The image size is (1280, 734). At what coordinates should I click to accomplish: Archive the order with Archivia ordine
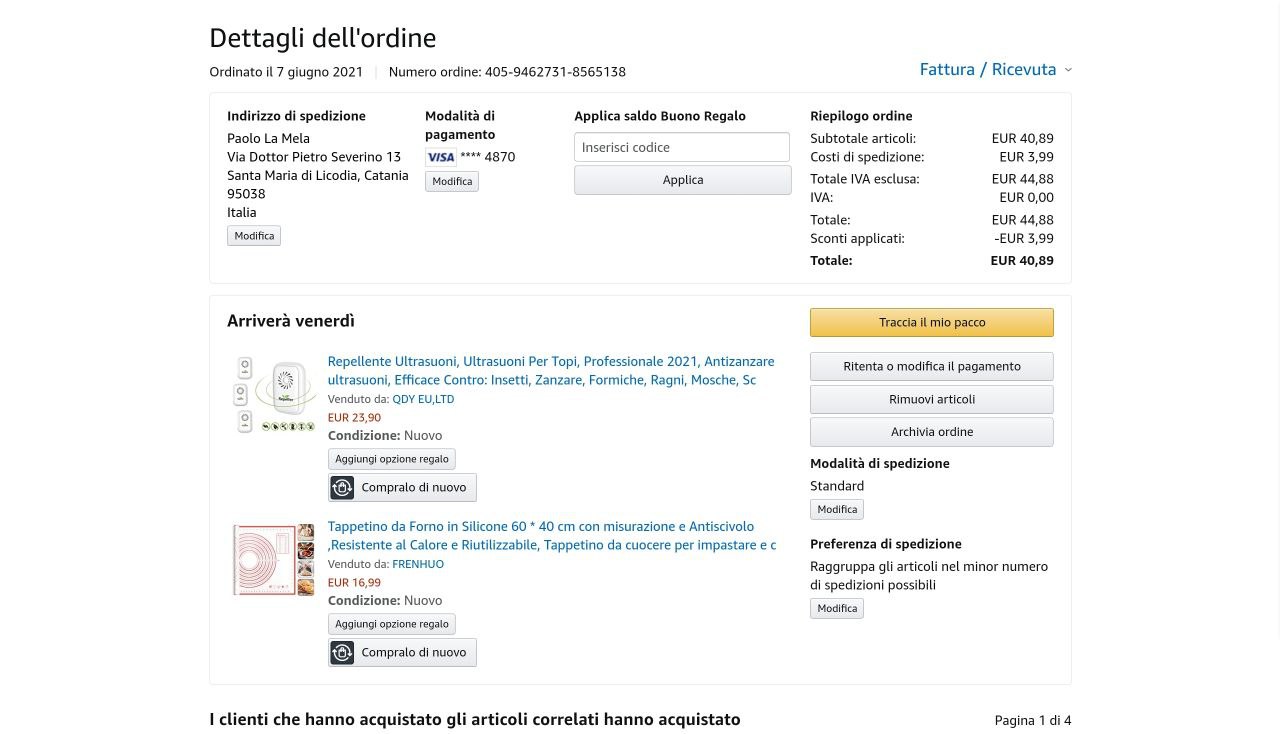point(931,432)
